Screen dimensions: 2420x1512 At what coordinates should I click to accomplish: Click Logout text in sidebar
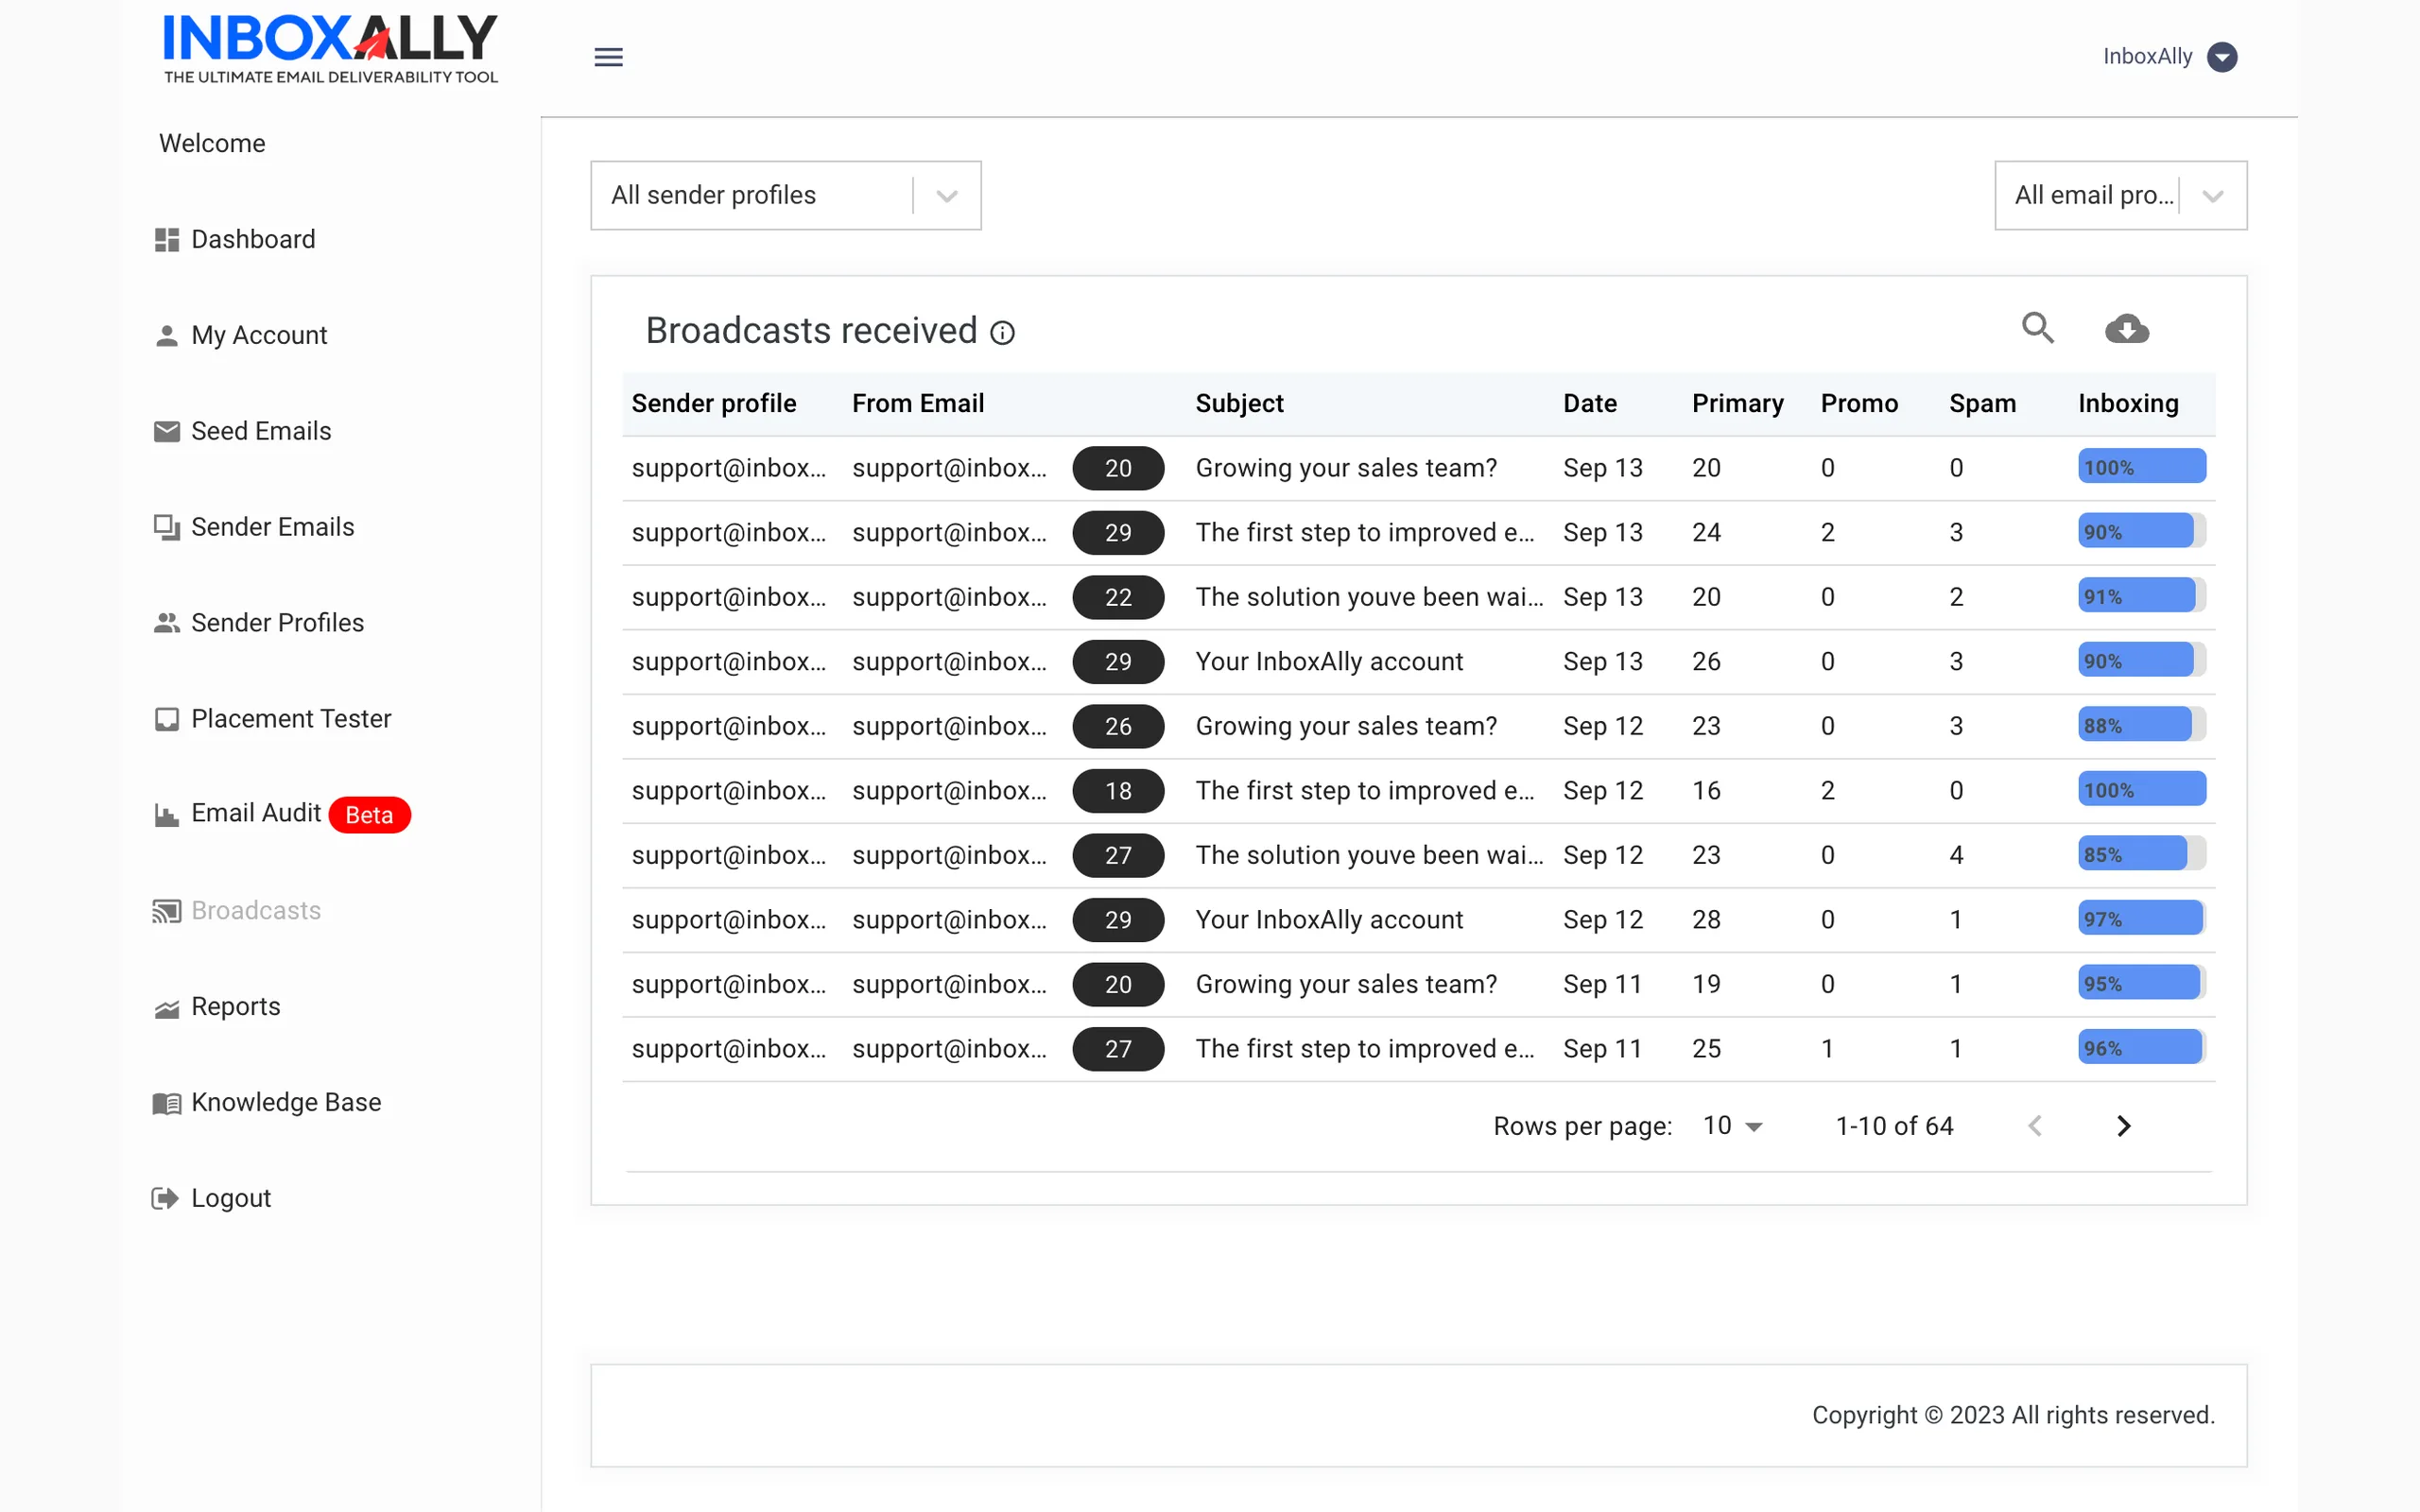tap(231, 1199)
